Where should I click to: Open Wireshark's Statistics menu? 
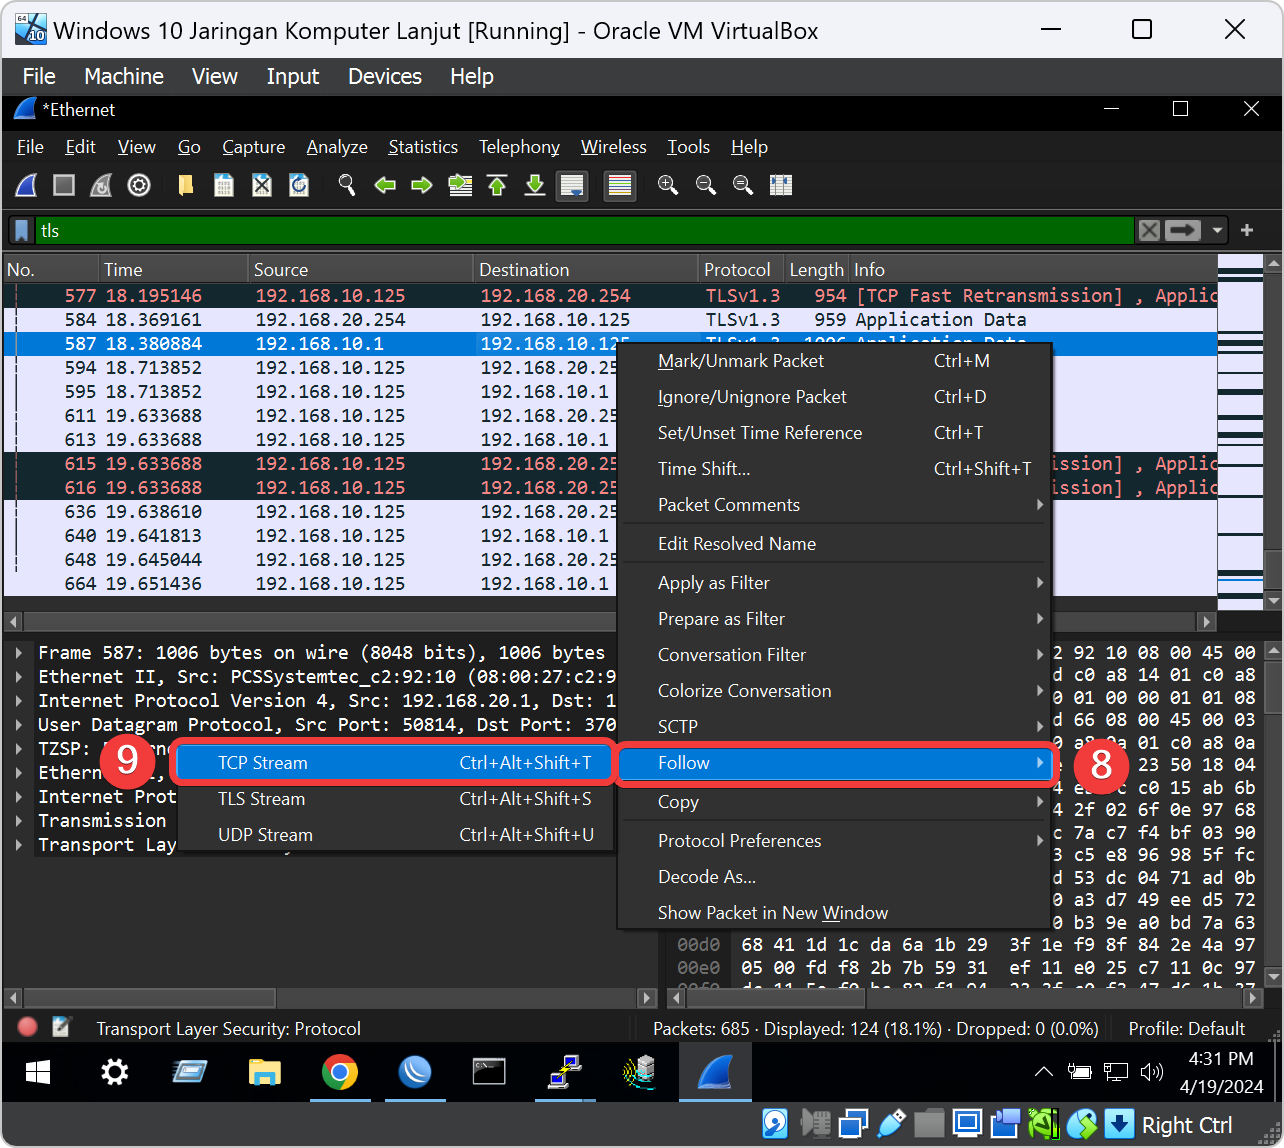point(423,147)
